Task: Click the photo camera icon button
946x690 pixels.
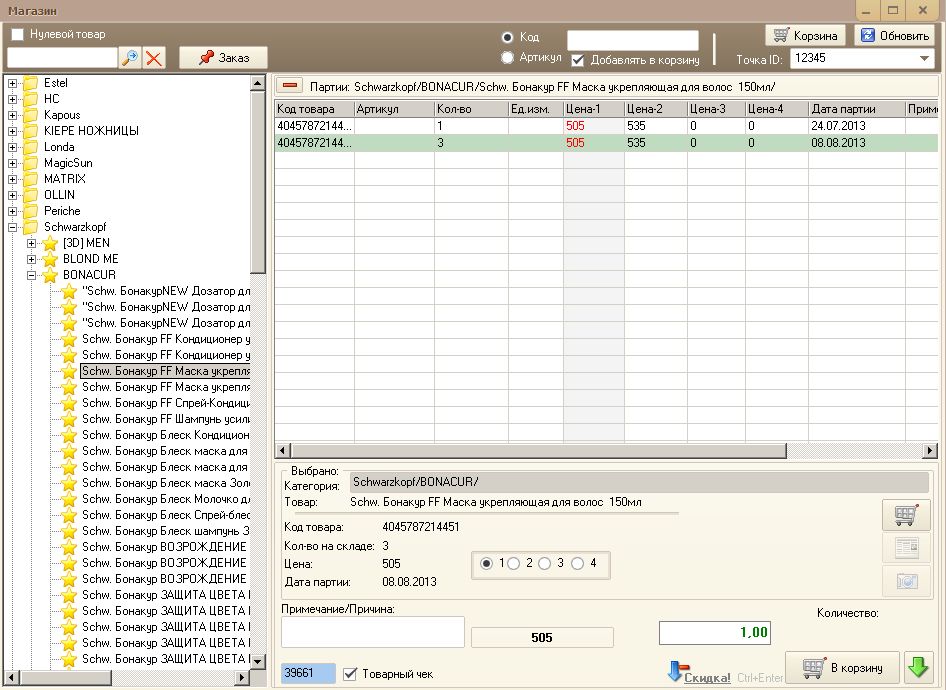Action: (x=906, y=581)
